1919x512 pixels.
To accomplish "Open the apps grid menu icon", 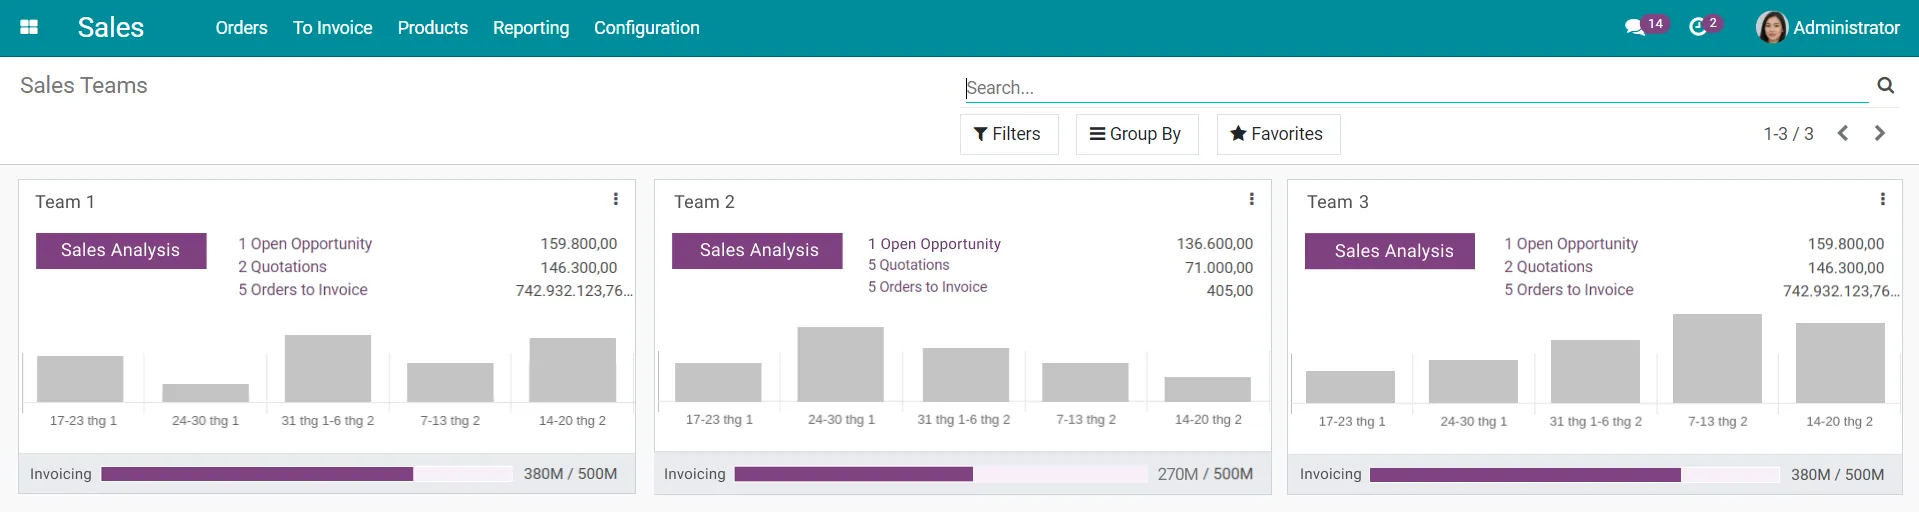I will pyautogui.click(x=29, y=27).
